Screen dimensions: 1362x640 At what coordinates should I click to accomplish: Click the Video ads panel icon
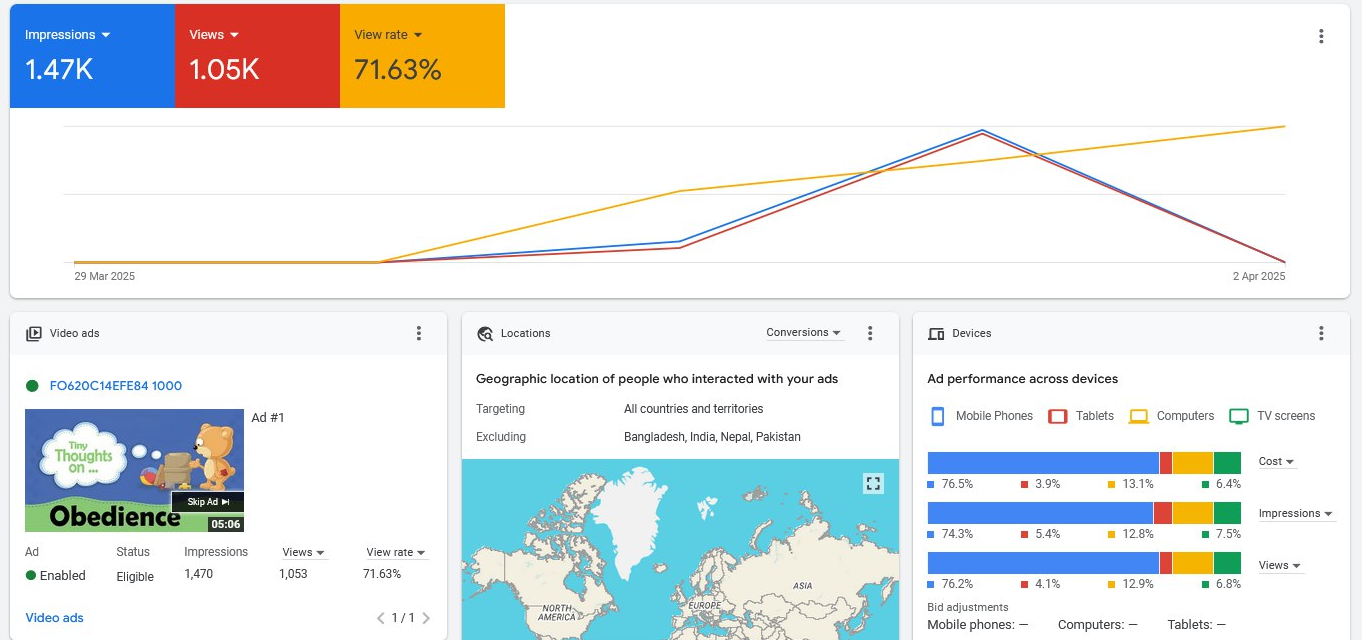pos(34,334)
